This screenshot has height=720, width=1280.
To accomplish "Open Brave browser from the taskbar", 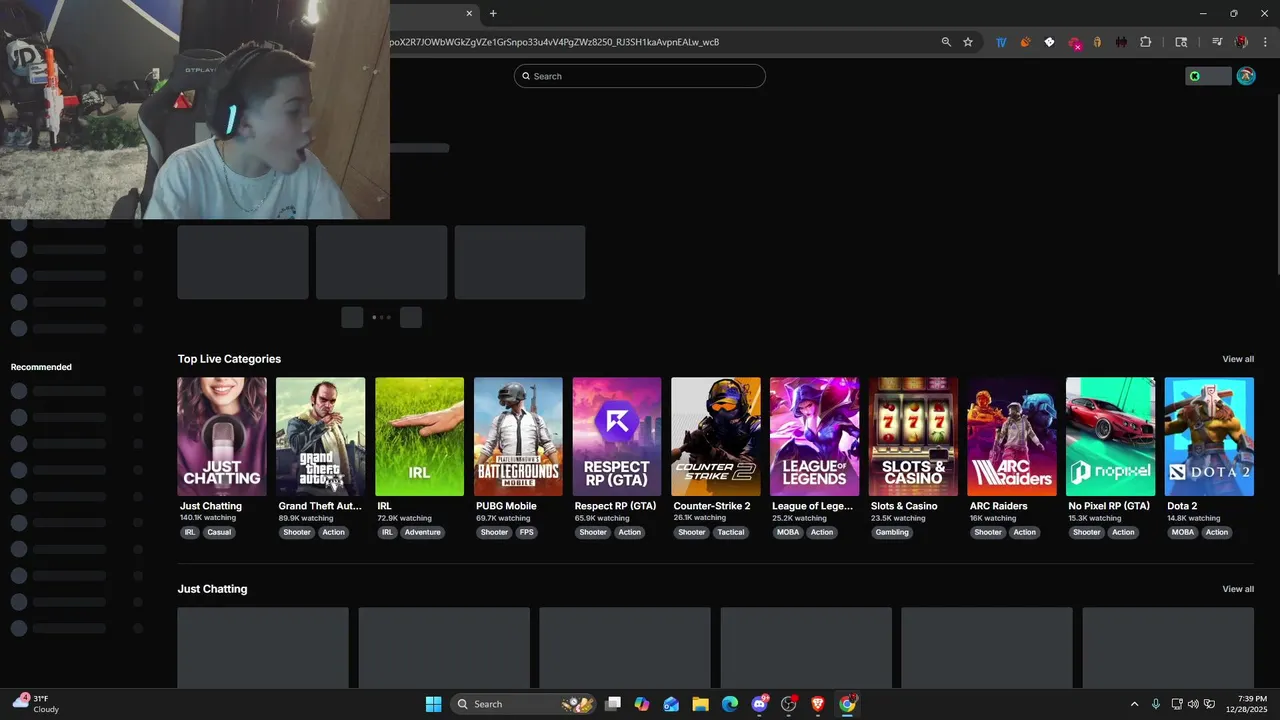I will tap(818, 704).
